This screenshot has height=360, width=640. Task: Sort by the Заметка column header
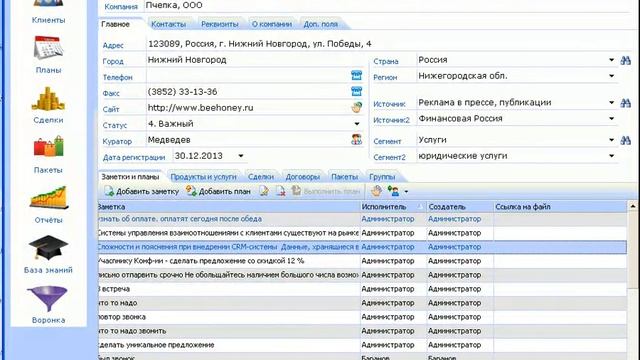(x=229, y=207)
